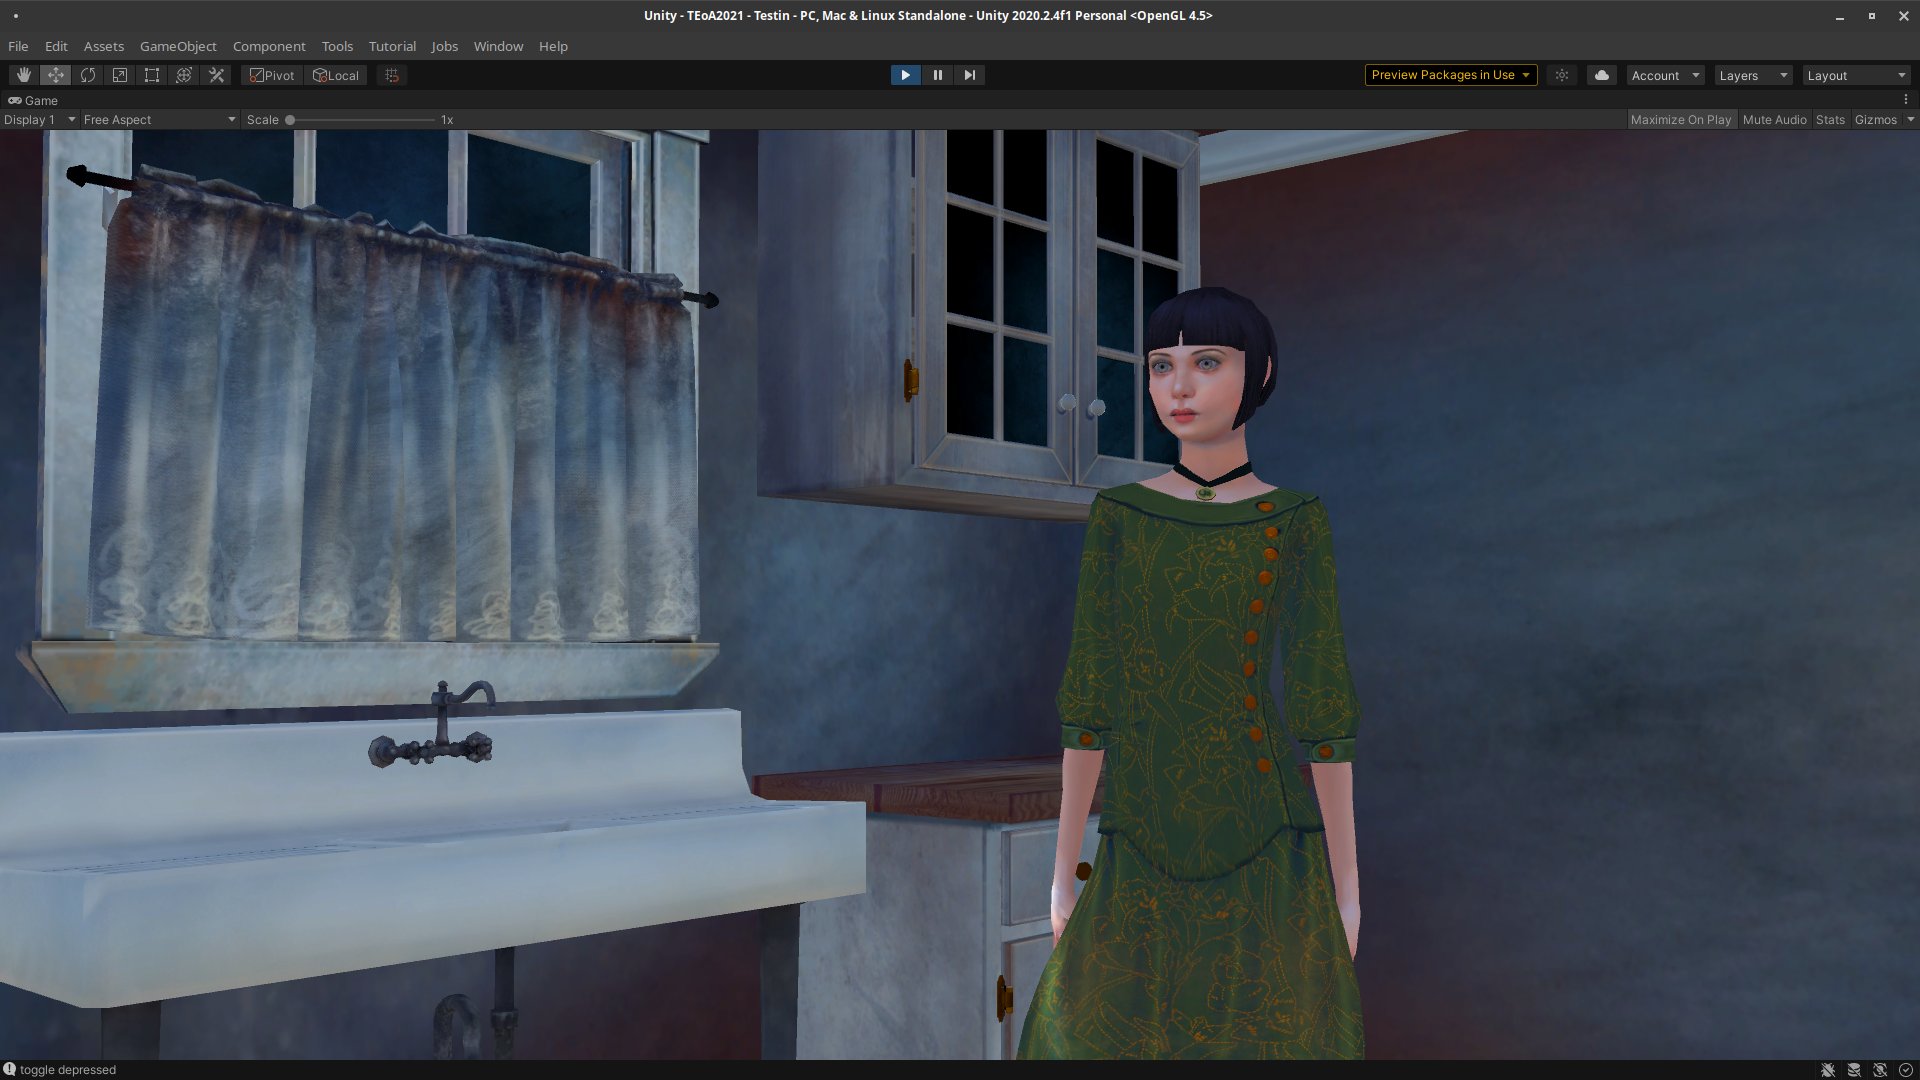This screenshot has width=1920, height=1080.
Task: Click the Scale slider handle
Action: pos(290,120)
